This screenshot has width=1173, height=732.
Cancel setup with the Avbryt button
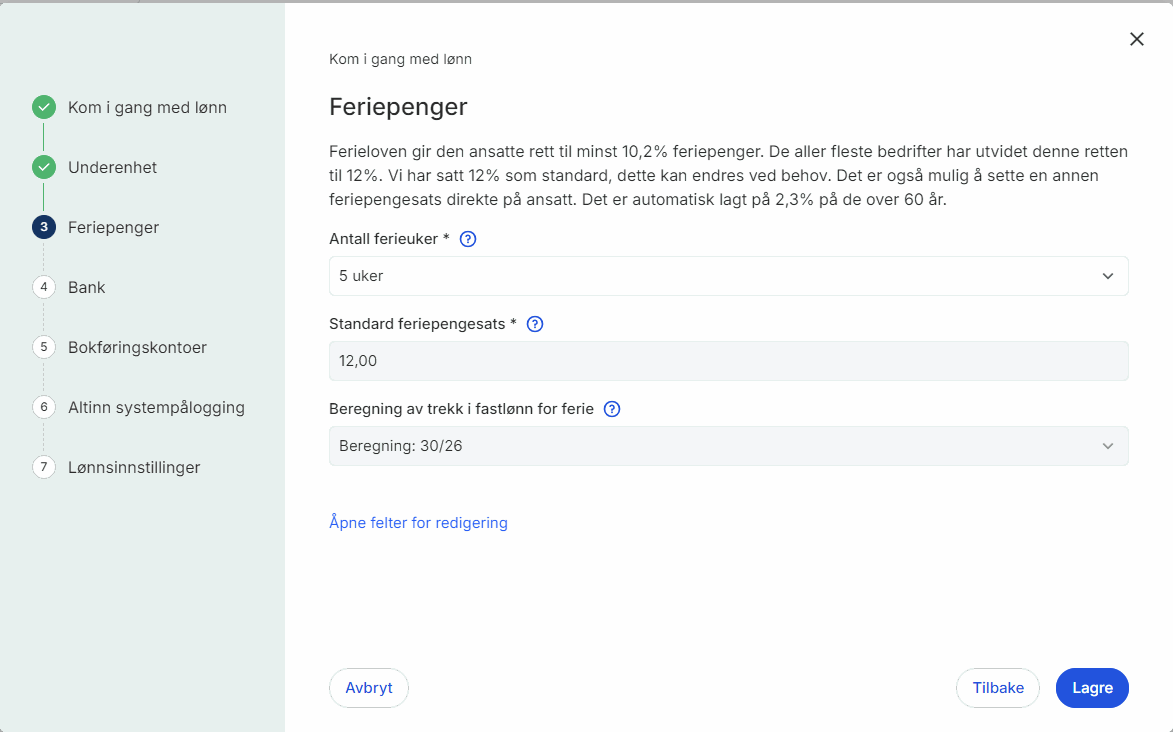pos(369,688)
